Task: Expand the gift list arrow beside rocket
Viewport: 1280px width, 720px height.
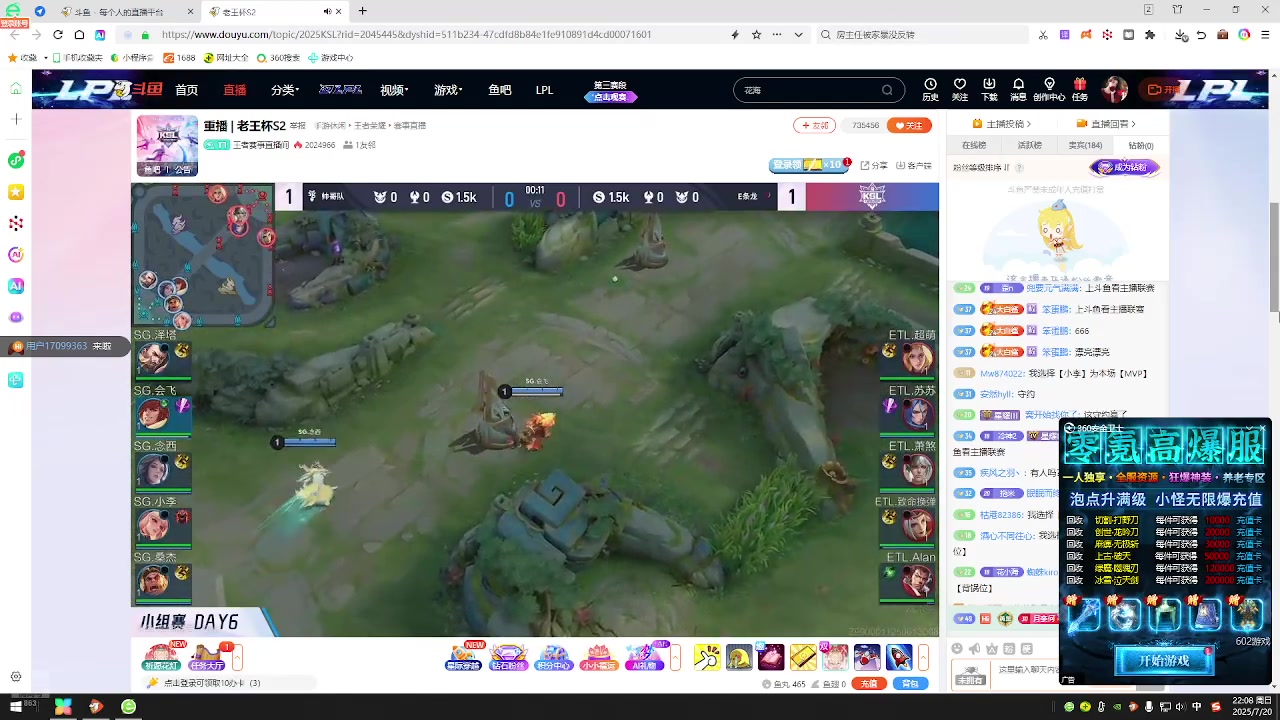Action: pyautogui.click(x=924, y=657)
